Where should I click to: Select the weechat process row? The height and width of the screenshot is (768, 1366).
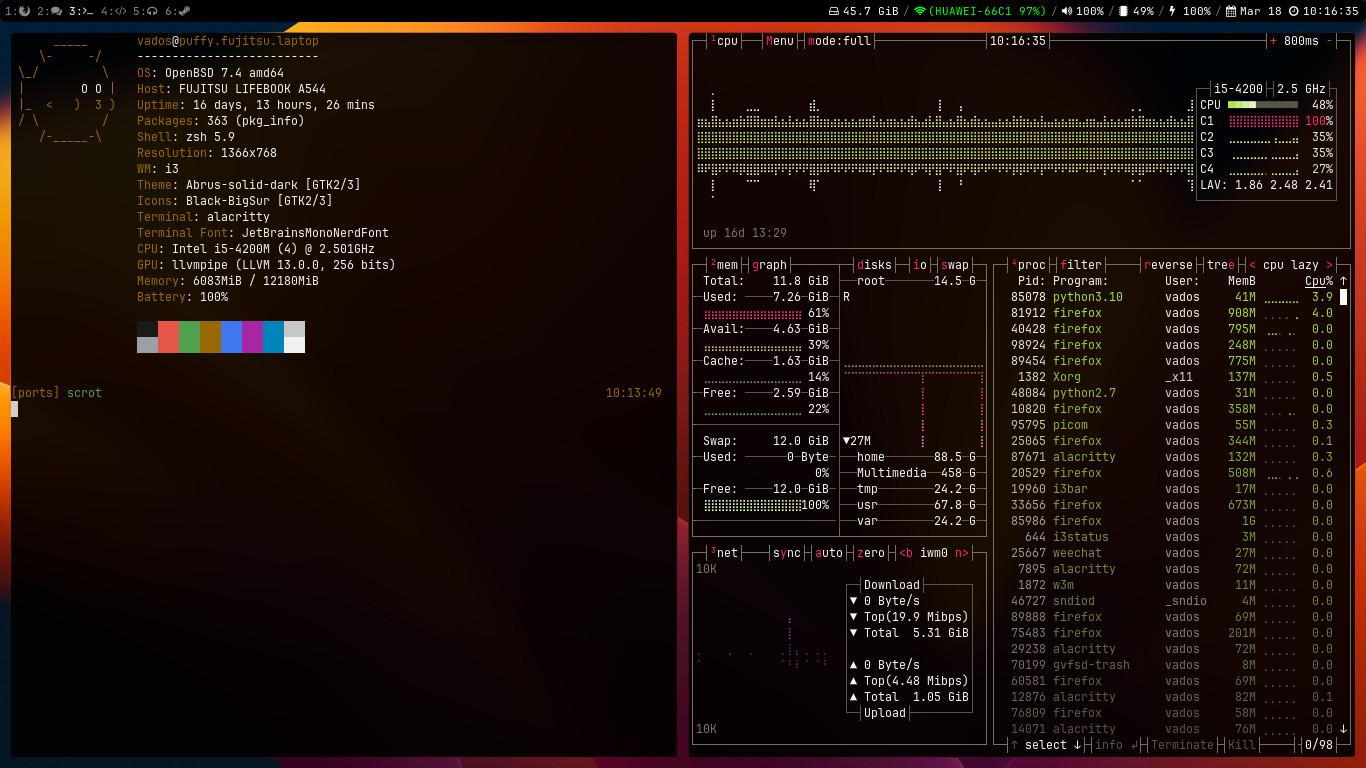pyautogui.click(x=1171, y=553)
